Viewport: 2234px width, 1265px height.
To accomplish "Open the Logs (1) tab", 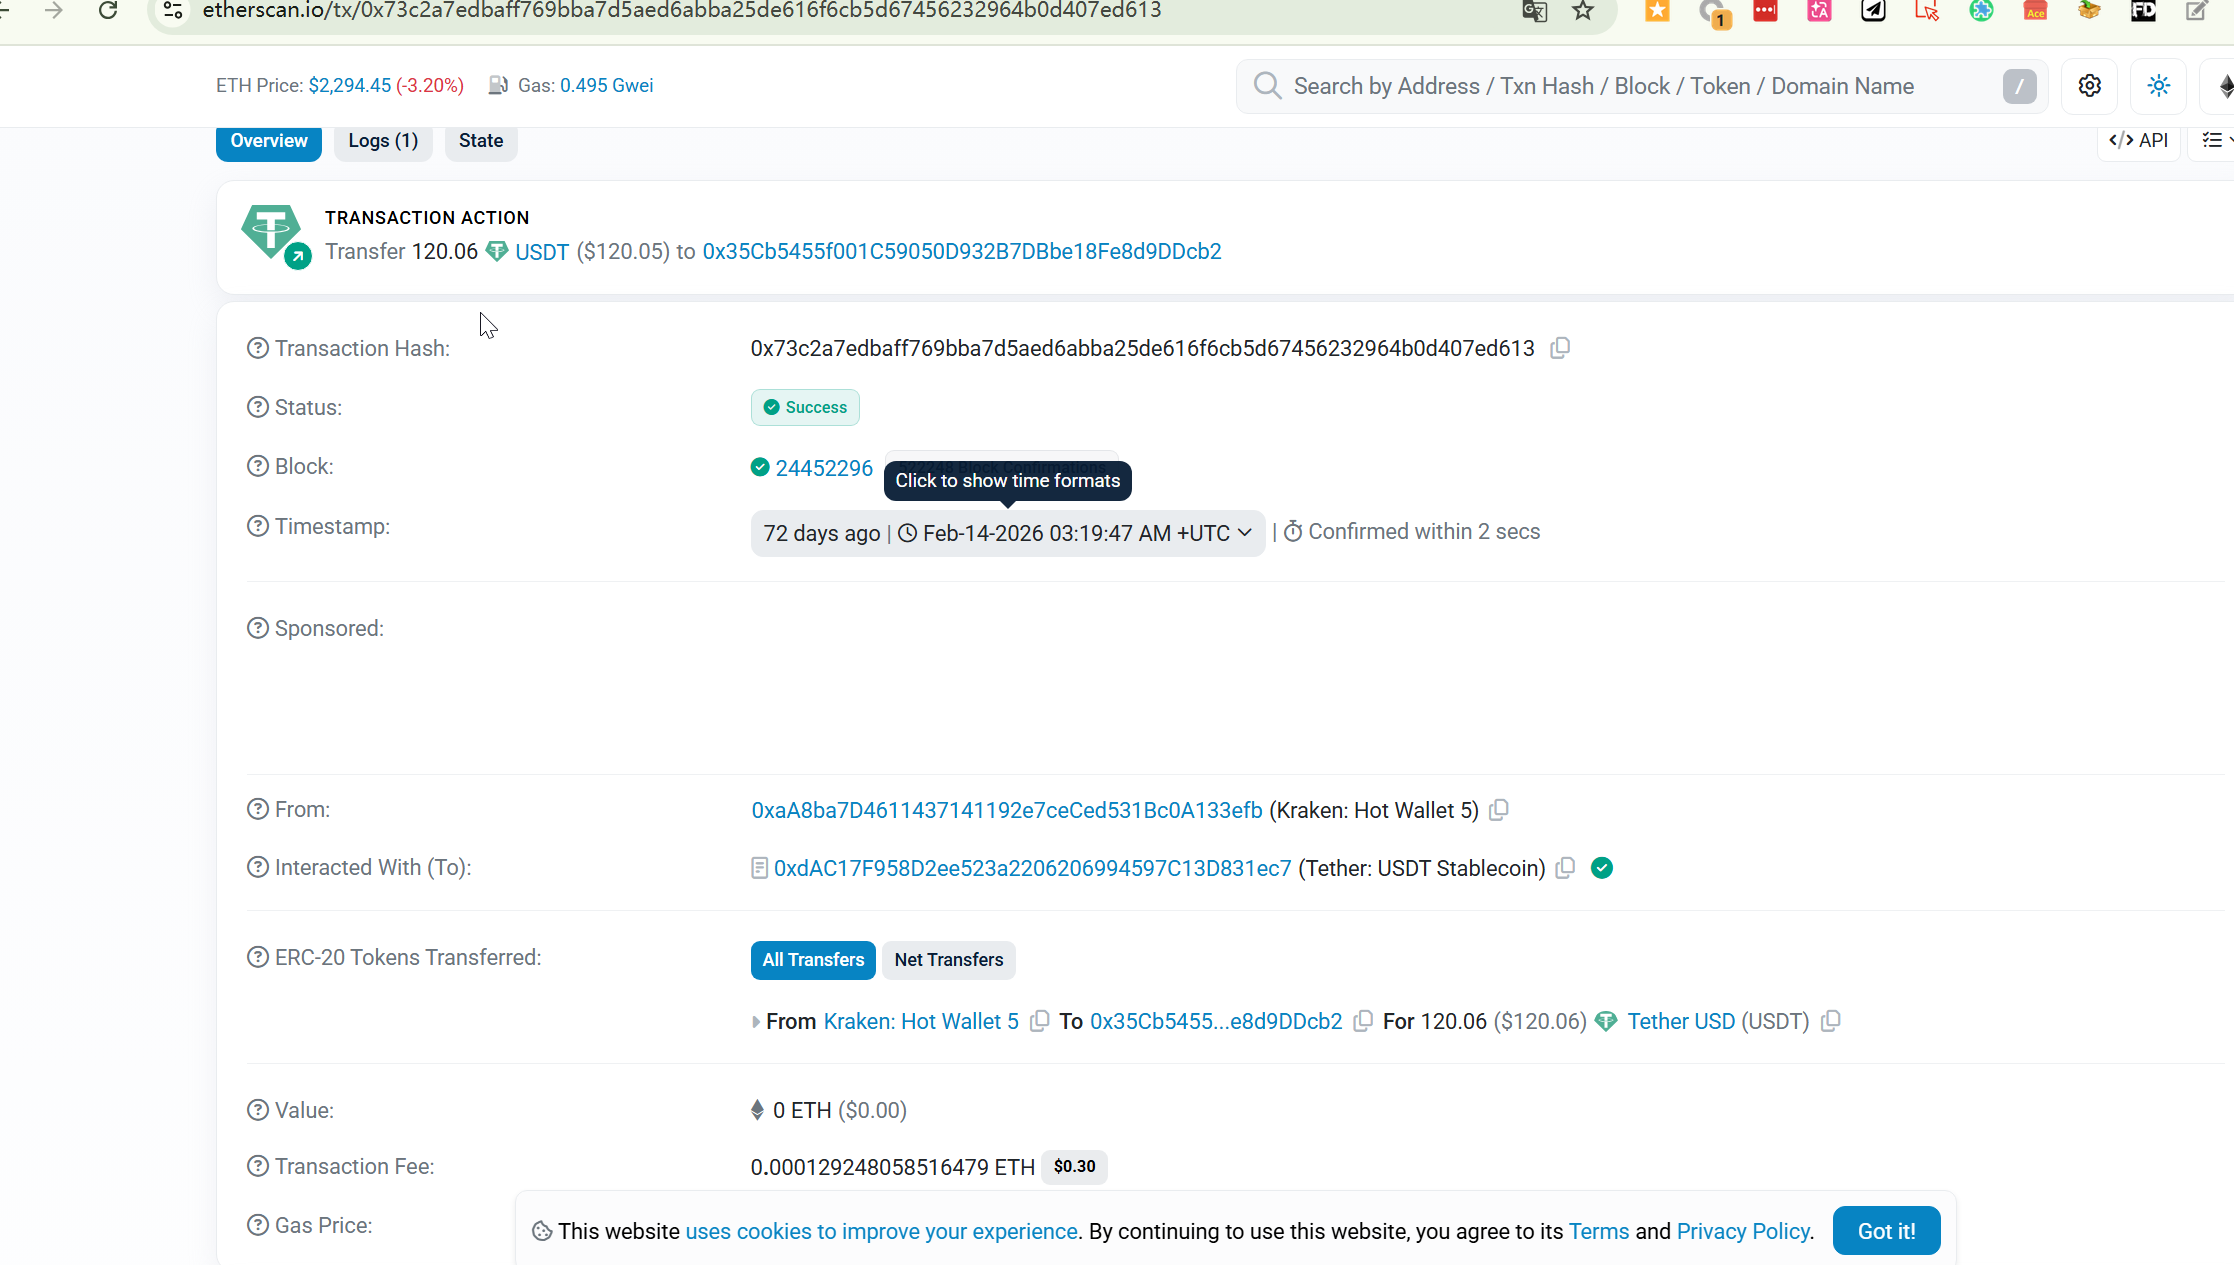I will point(383,141).
